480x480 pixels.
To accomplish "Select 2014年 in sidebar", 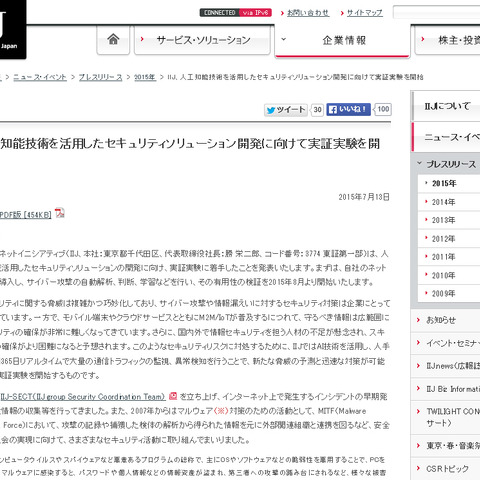I will point(449,202).
